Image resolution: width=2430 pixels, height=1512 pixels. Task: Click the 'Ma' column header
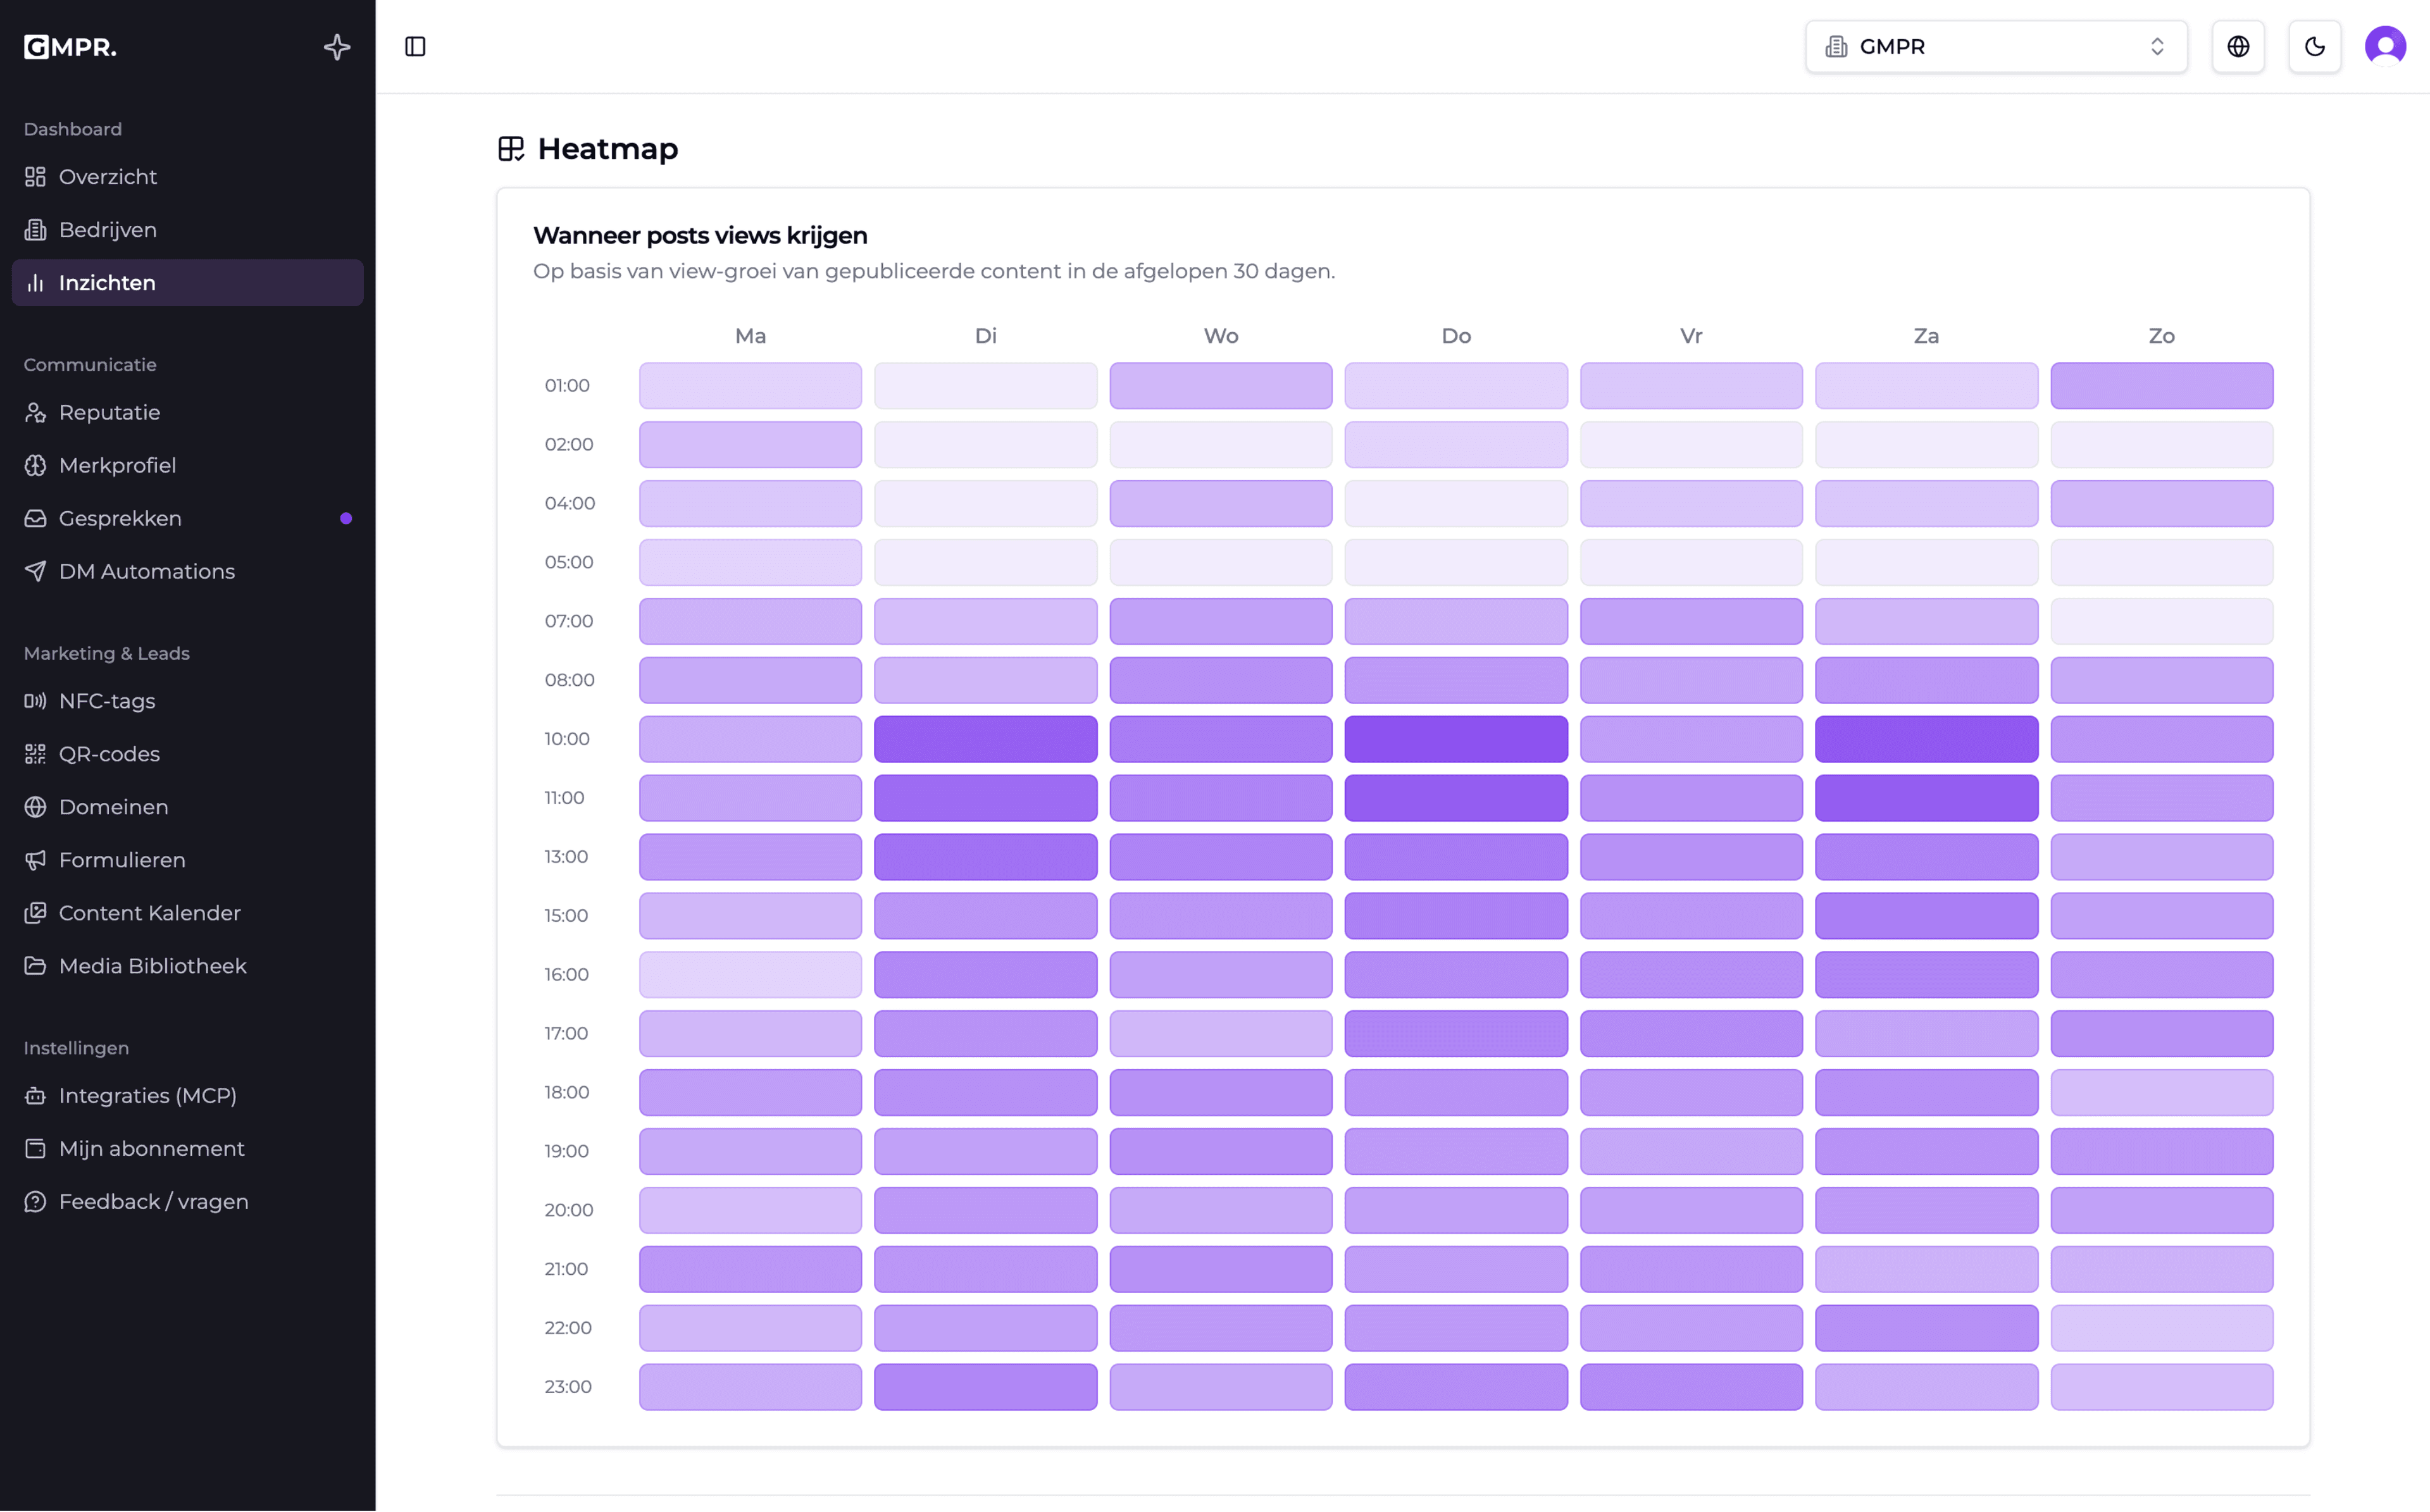(x=750, y=336)
